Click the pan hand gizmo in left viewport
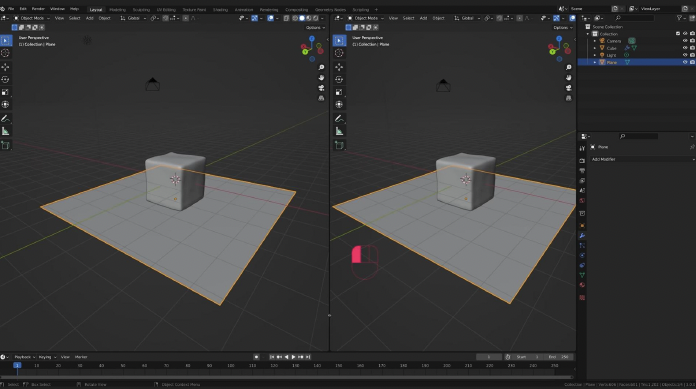The image size is (696, 389). click(321, 78)
